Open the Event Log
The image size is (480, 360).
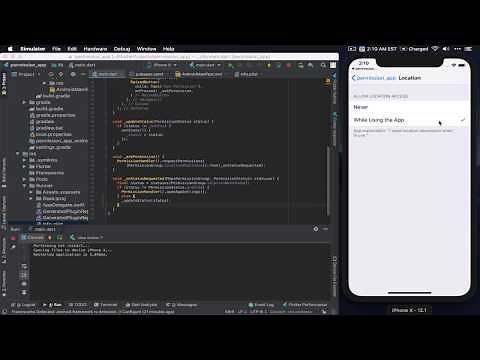tap(261, 305)
